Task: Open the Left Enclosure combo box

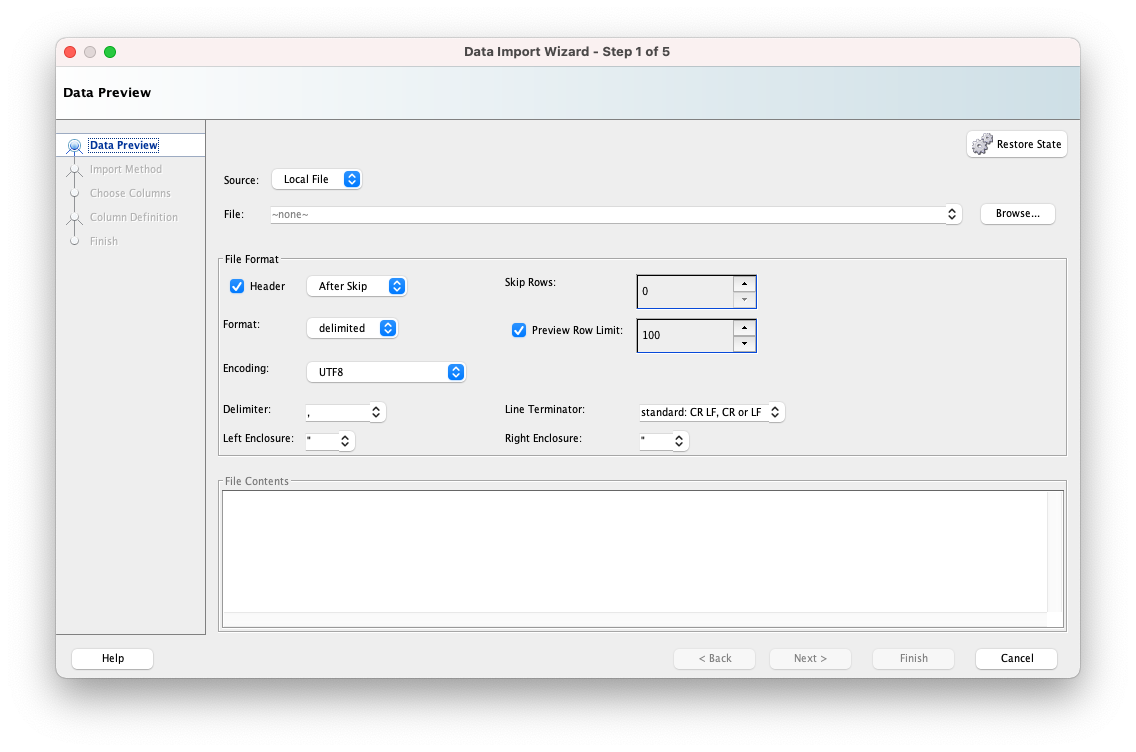Action: point(345,440)
